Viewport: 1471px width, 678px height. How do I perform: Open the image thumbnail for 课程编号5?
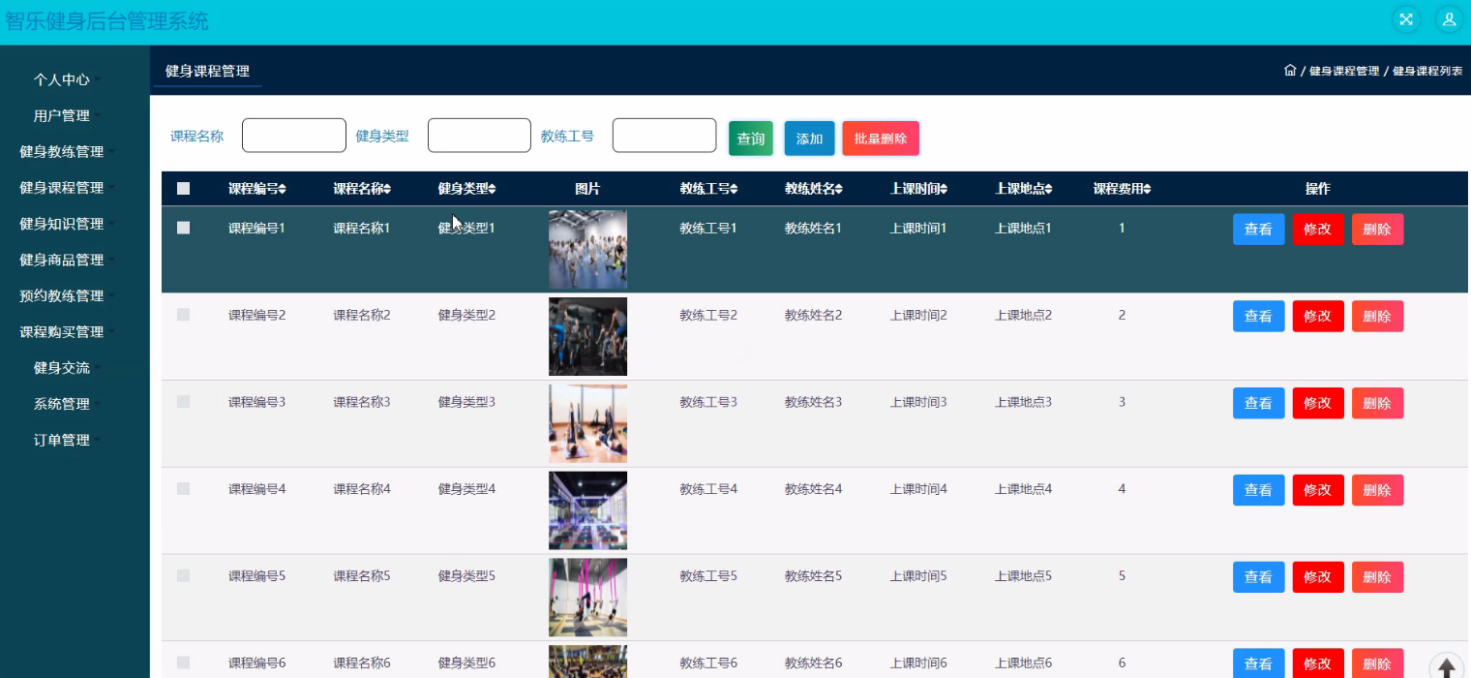click(588, 597)
